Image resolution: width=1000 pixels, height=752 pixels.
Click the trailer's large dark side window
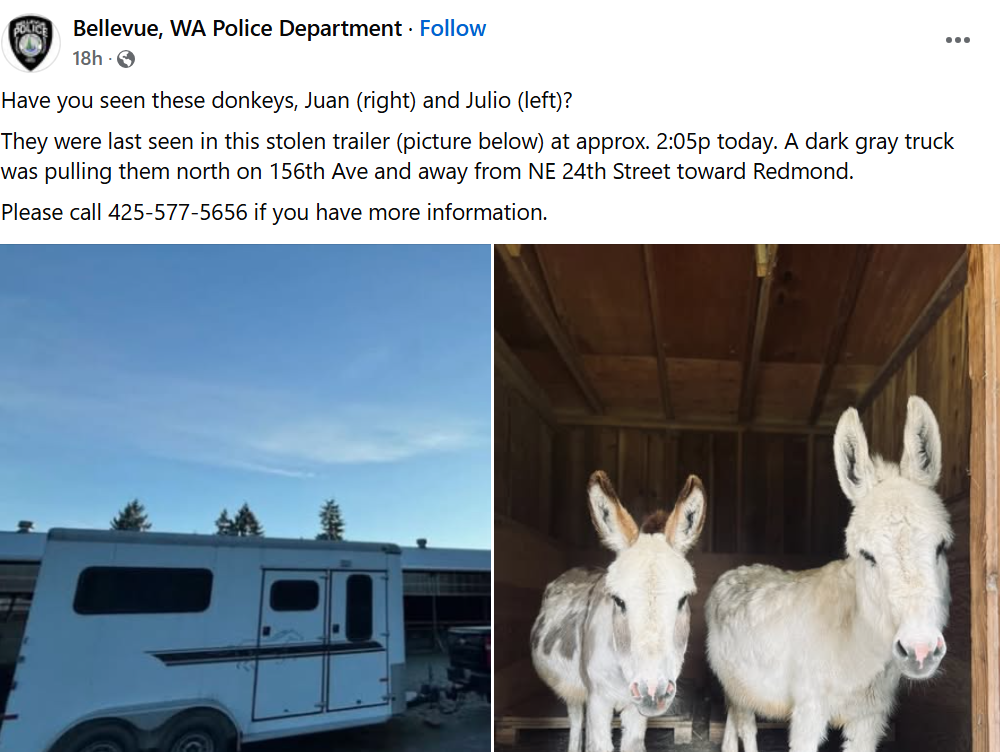point(143,590)
